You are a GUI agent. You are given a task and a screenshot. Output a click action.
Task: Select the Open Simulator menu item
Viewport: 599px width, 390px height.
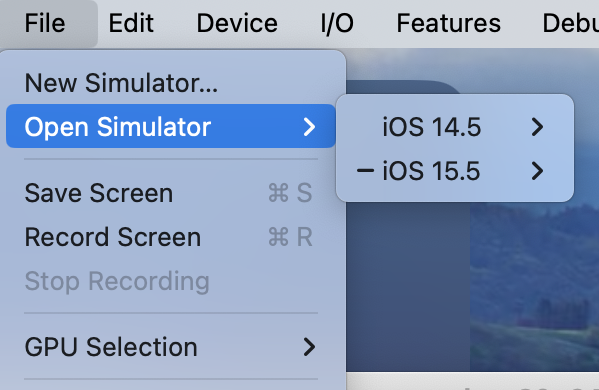coord(171,126)
